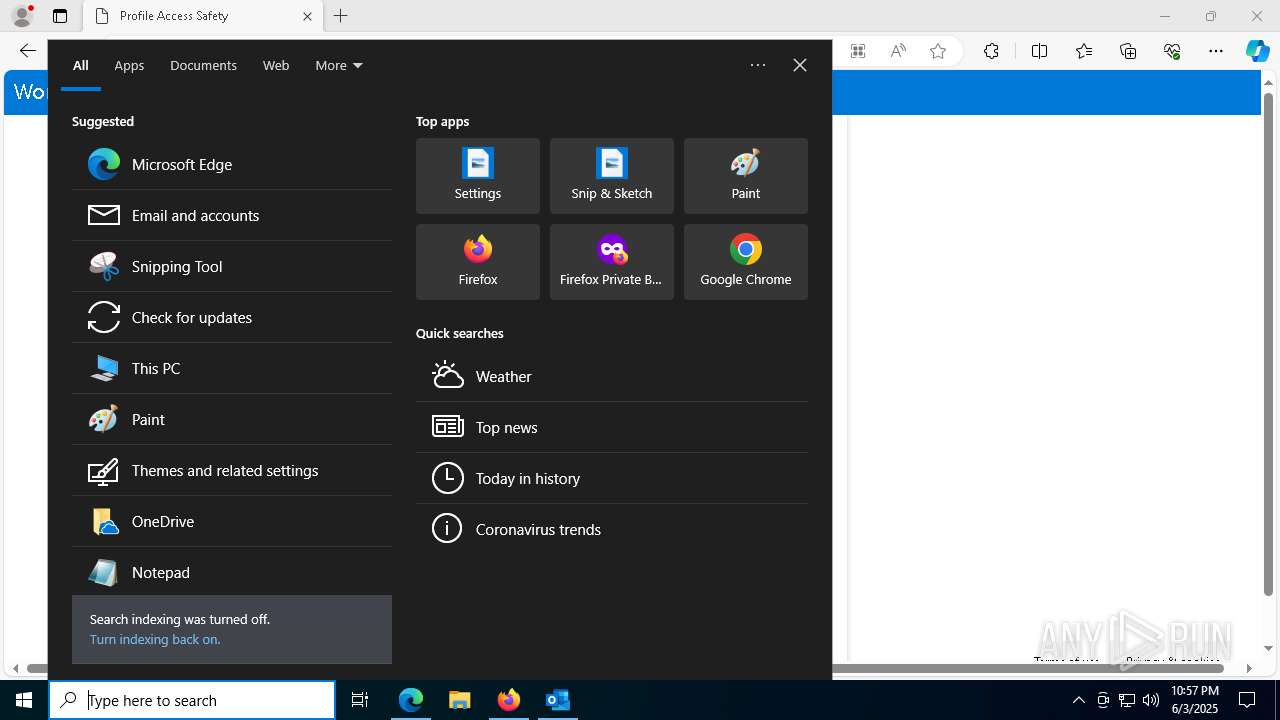Viewport: 1280px width, 720px height.
Task: Select Profile Access Safety tab
Action: tap(203, 16)
